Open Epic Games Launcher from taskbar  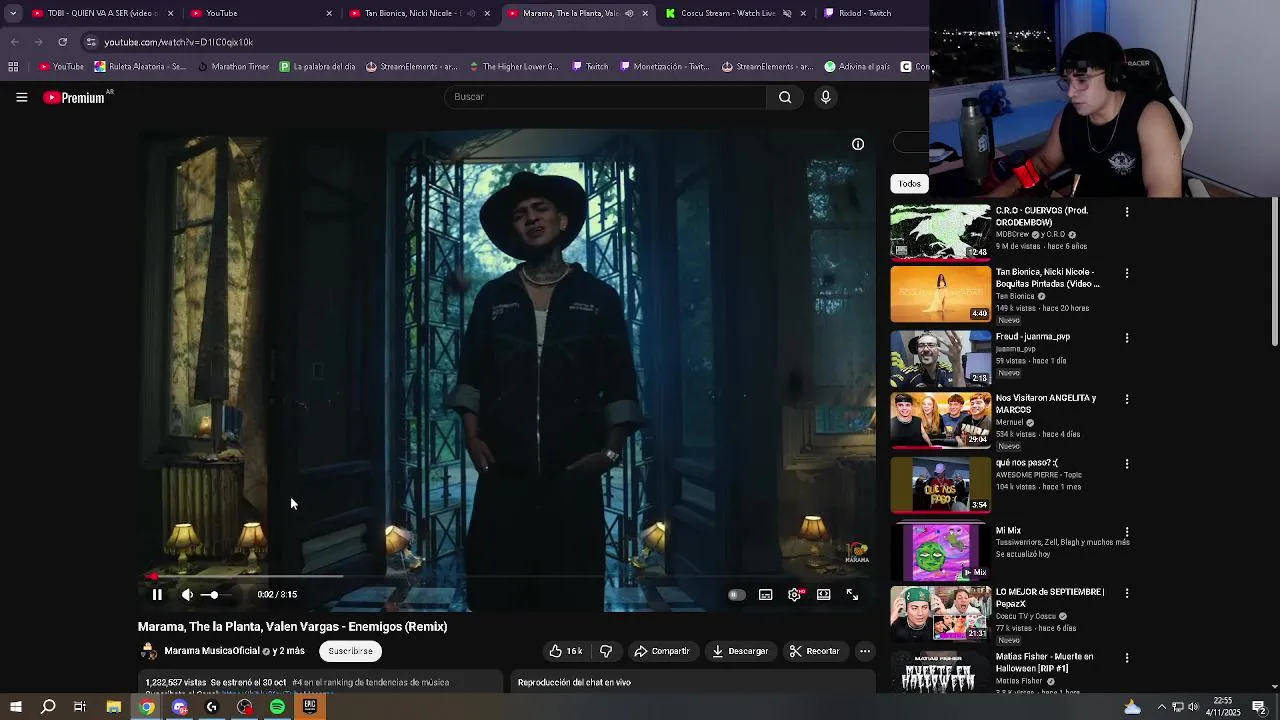coord(310,707)
